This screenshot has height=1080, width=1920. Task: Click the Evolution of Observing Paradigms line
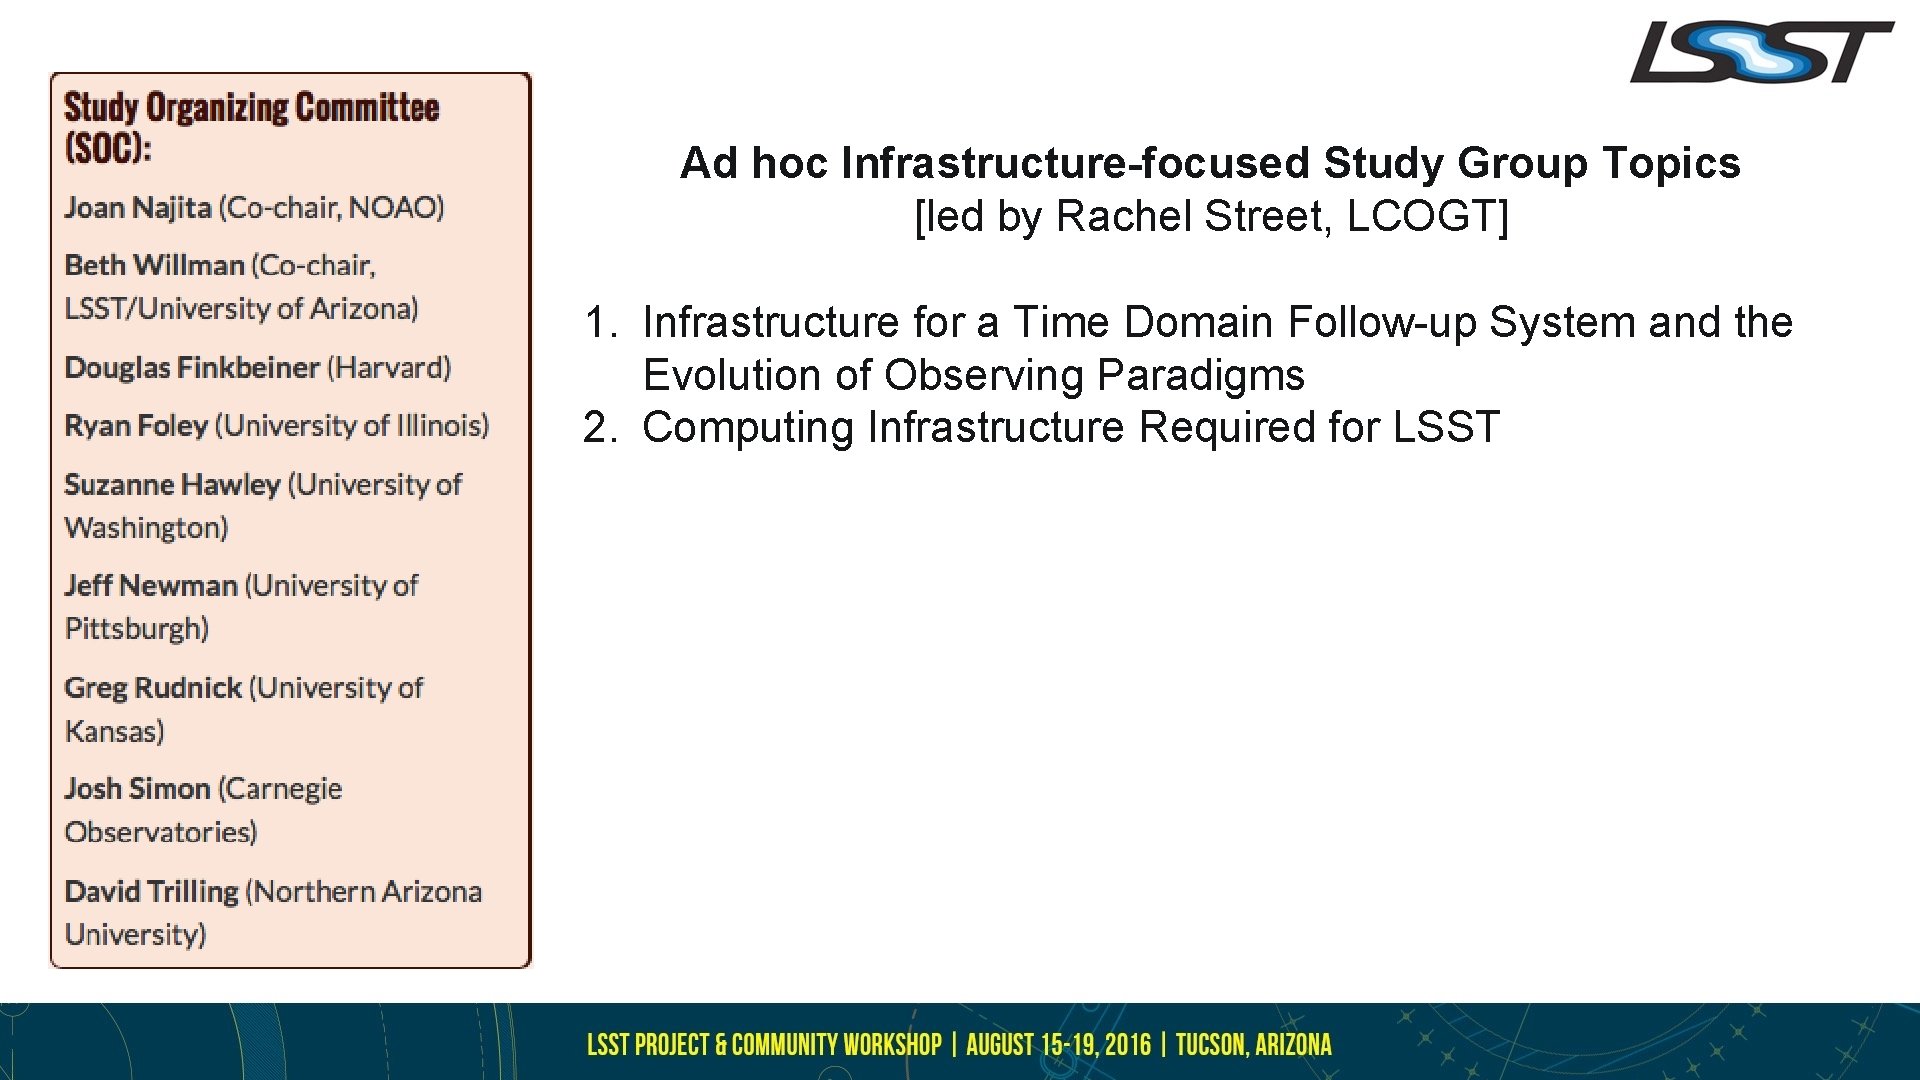coord(973,375)
